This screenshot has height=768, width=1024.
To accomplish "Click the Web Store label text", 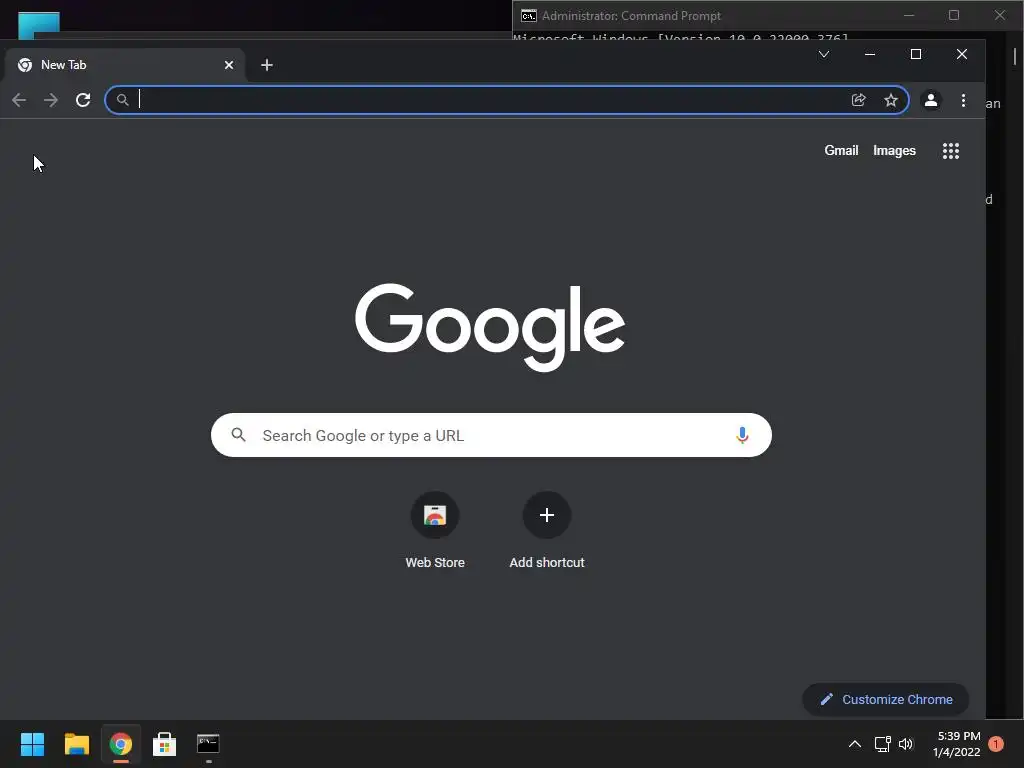I will click(435, 562).
